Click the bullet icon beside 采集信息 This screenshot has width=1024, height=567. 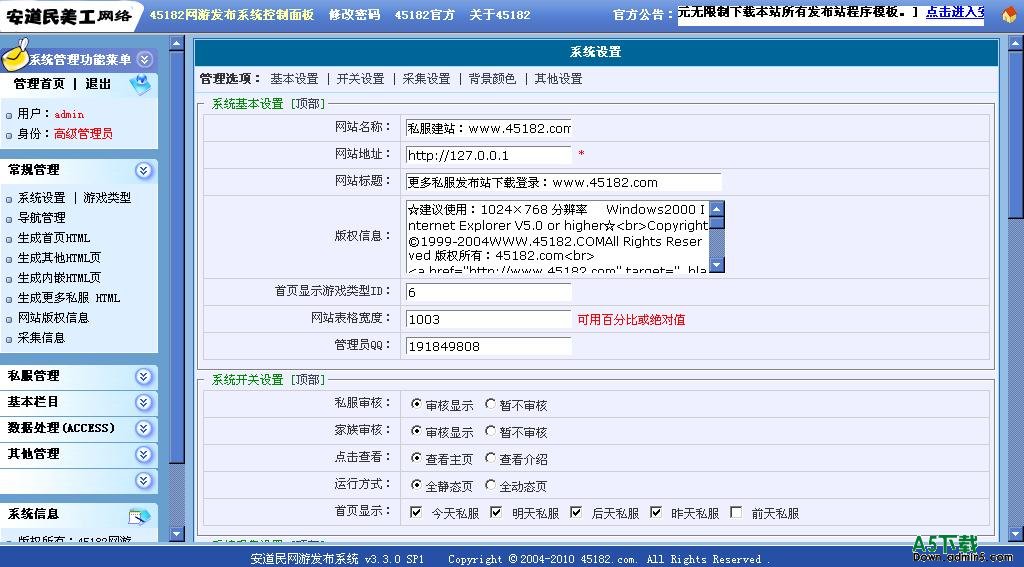pyautogui.click(x=9, y=338)
